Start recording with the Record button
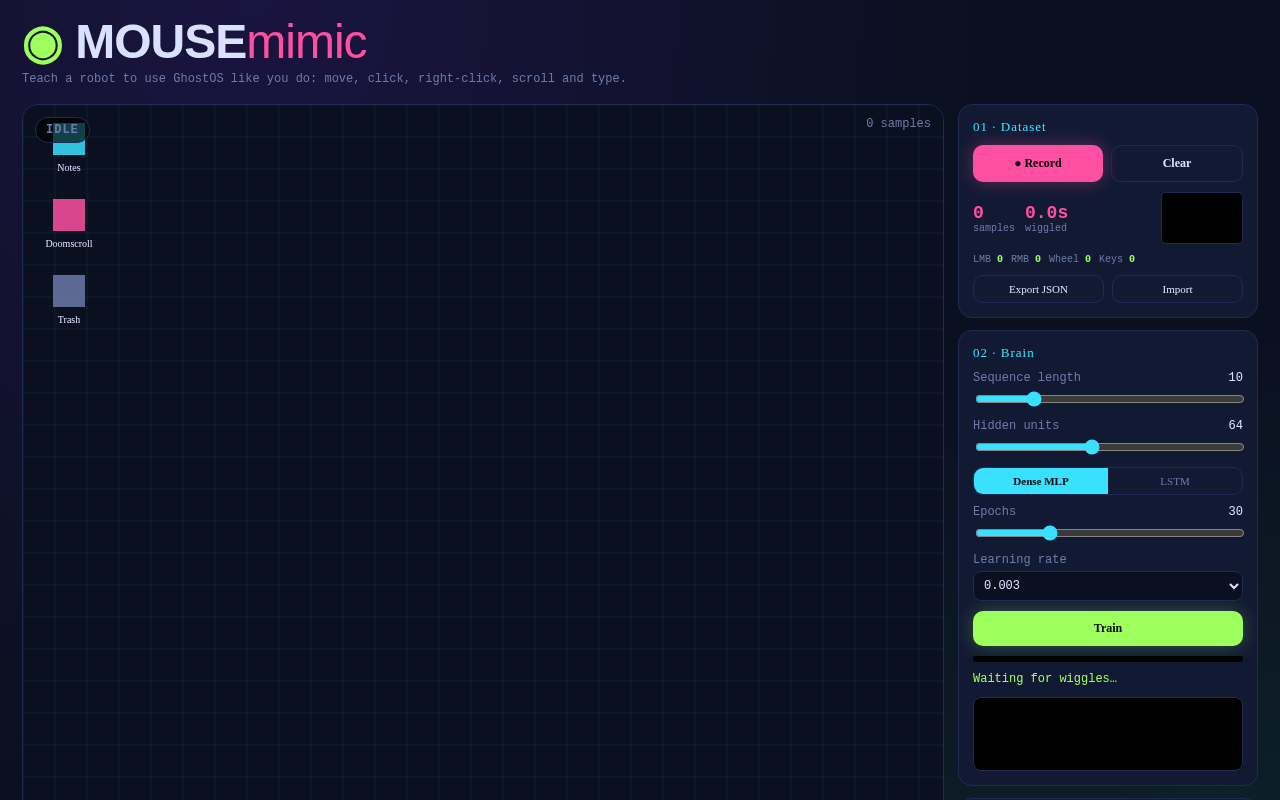Screen dimensions: 1280x800 tap(1038, 163)
